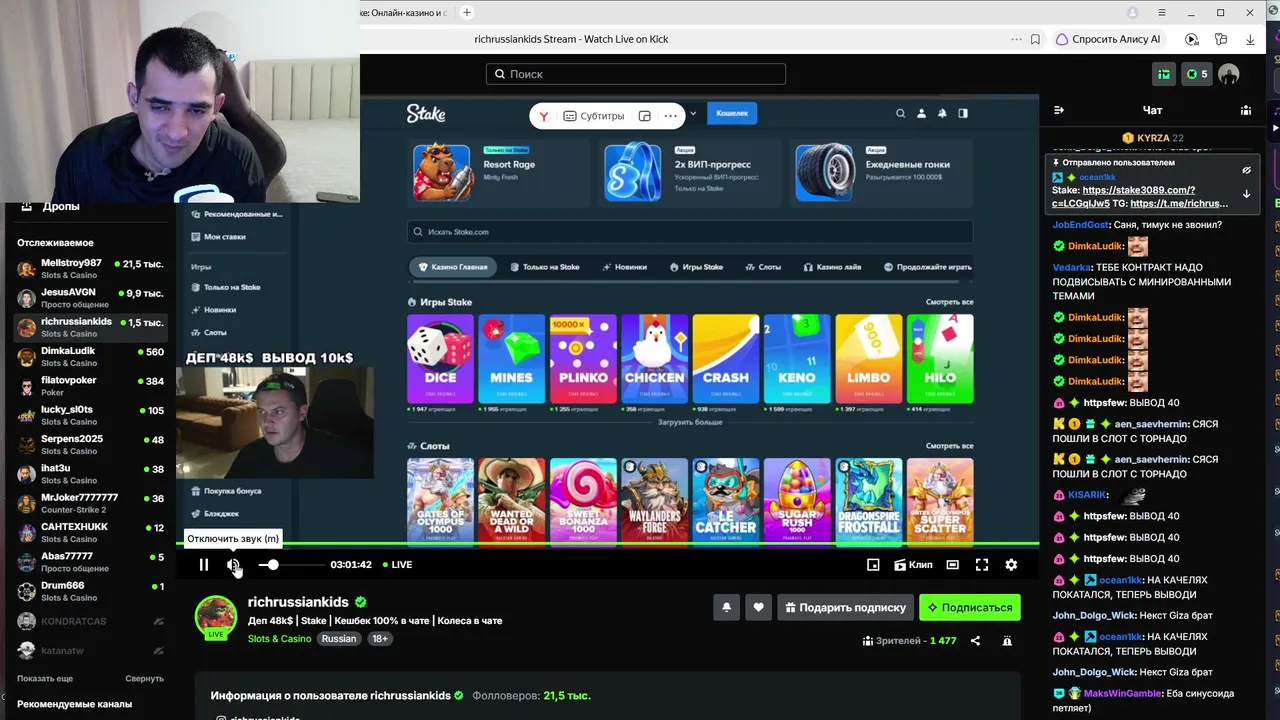Image resolution: width=1280 pixels, height=720 pixels.
Task: Click Свернуть to collapse followed list
Action: coord(144,678)
